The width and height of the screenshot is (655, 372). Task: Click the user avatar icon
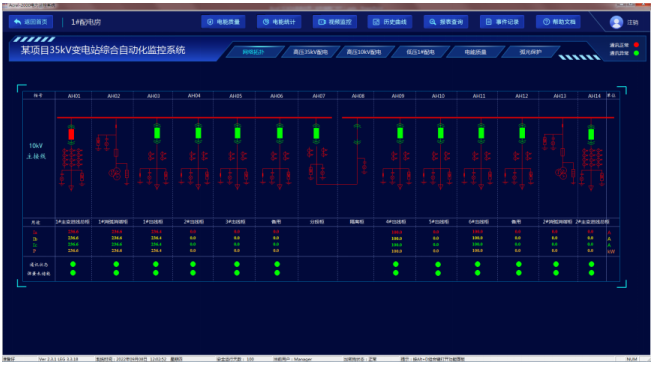(616, 22)
